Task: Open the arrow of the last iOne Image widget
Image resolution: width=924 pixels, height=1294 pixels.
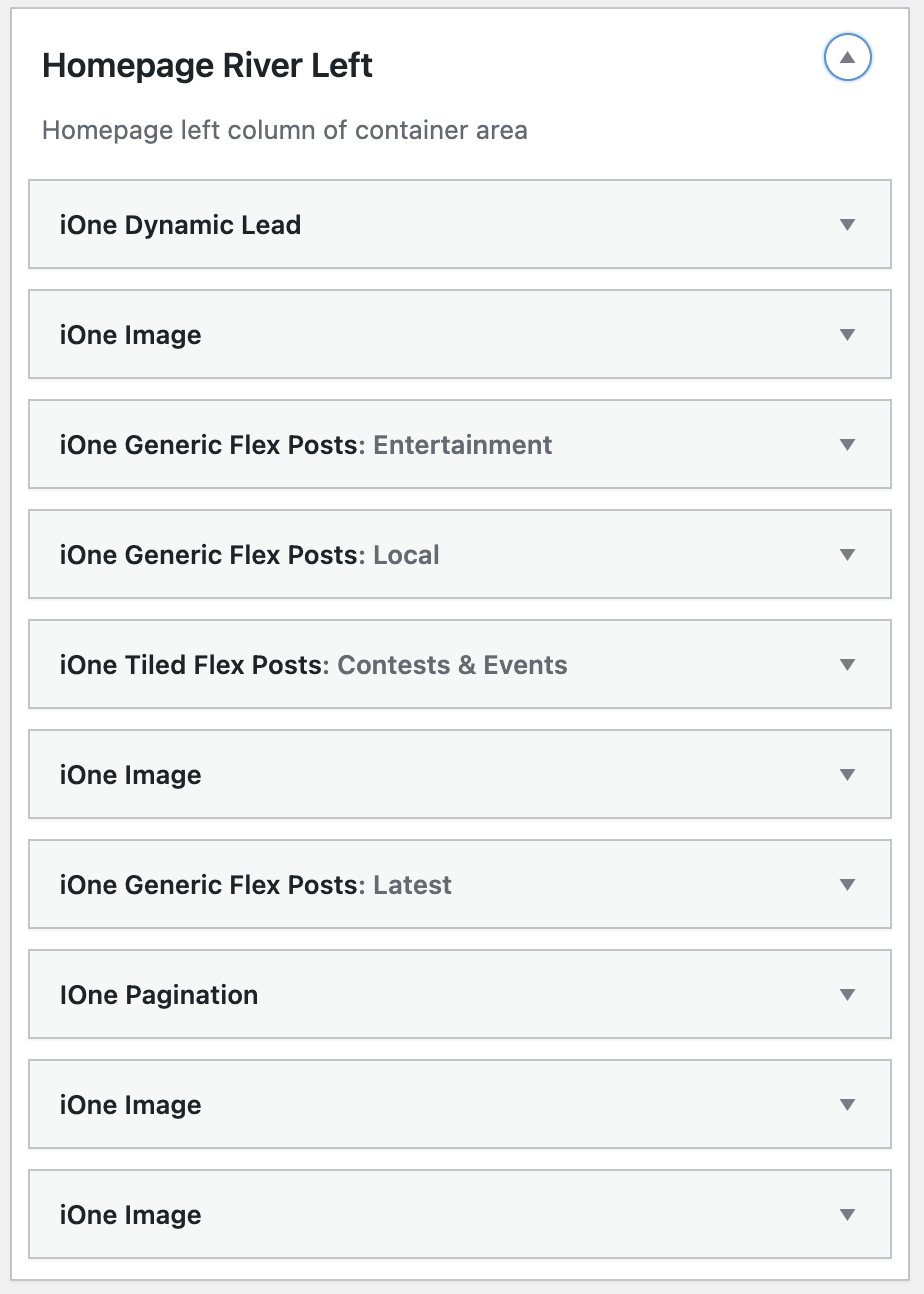Action: tap(848, 1215)
